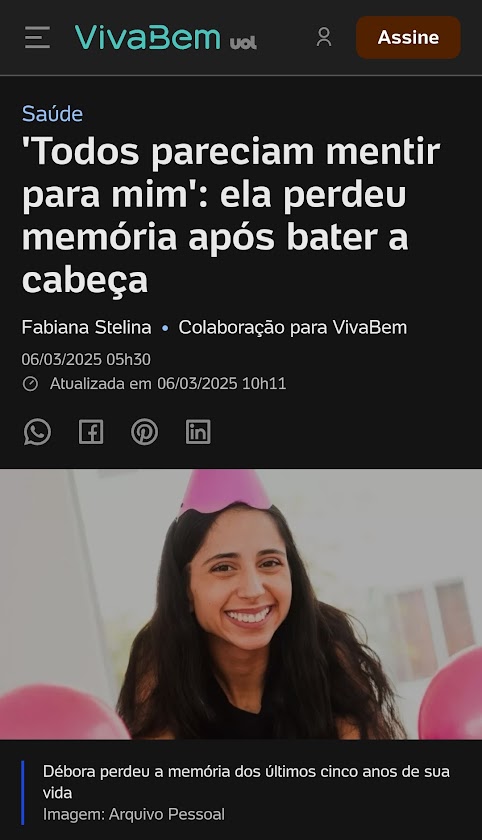The height and width of the screenshot is (840, 482).
Task: Share the article on LinkedIn
Action: coord(198,432)
